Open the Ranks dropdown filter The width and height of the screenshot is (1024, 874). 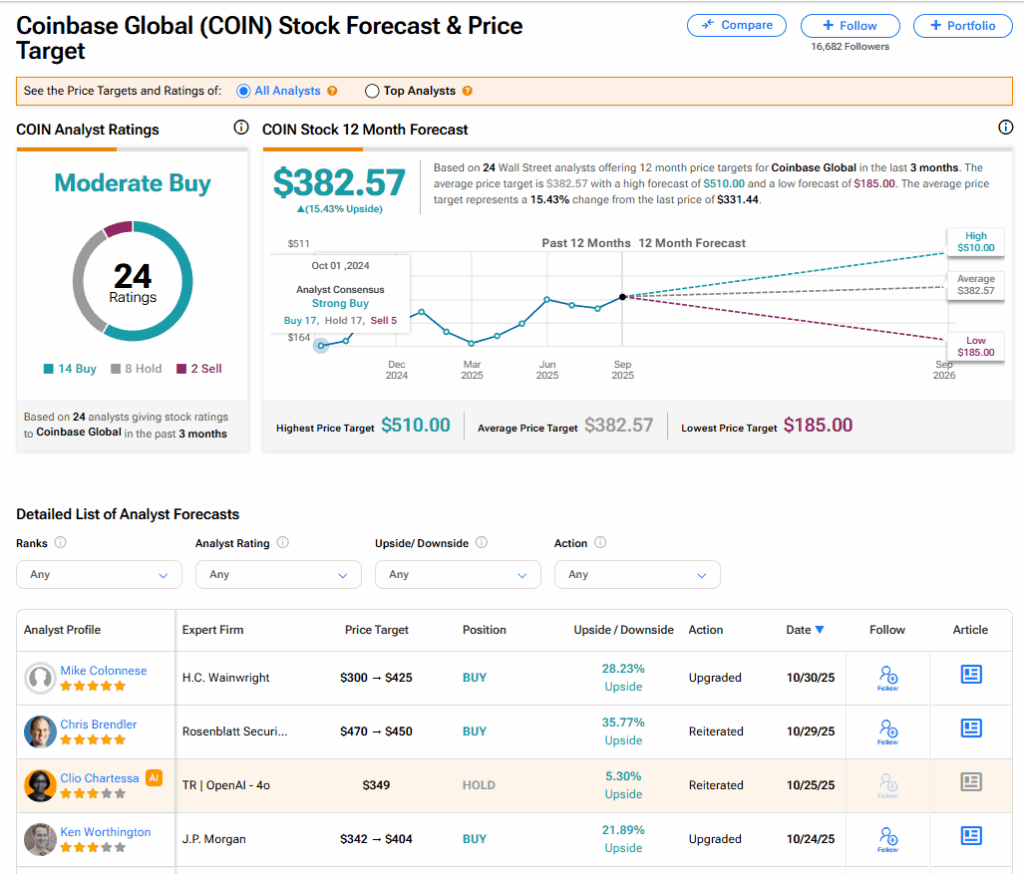pos(99,575)
